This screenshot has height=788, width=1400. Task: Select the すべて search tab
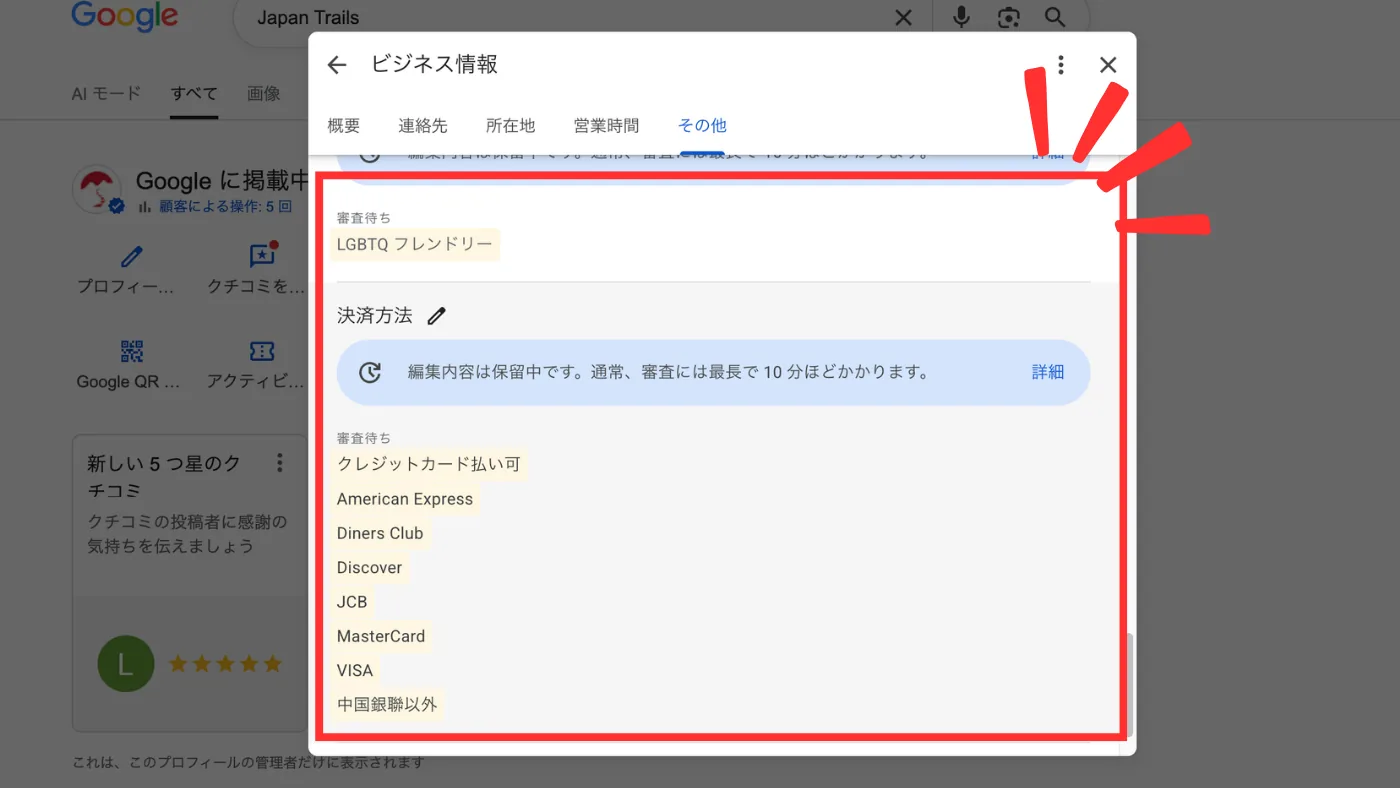point(194,94)
